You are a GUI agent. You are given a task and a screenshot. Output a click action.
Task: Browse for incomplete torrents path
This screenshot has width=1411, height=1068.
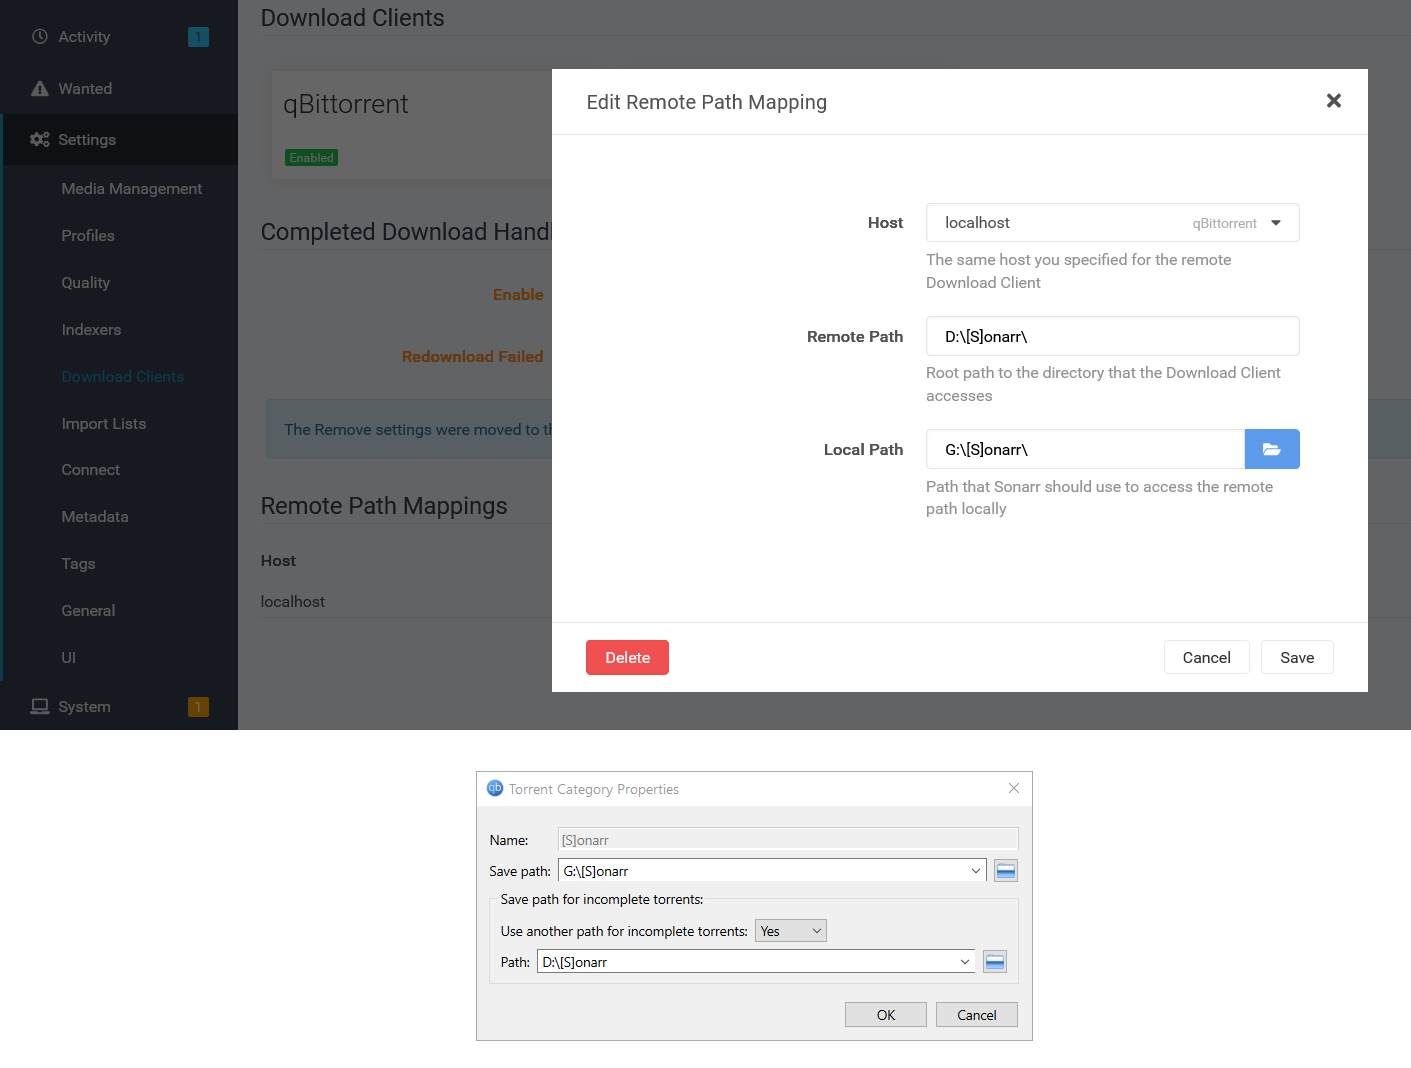point(995,962)
